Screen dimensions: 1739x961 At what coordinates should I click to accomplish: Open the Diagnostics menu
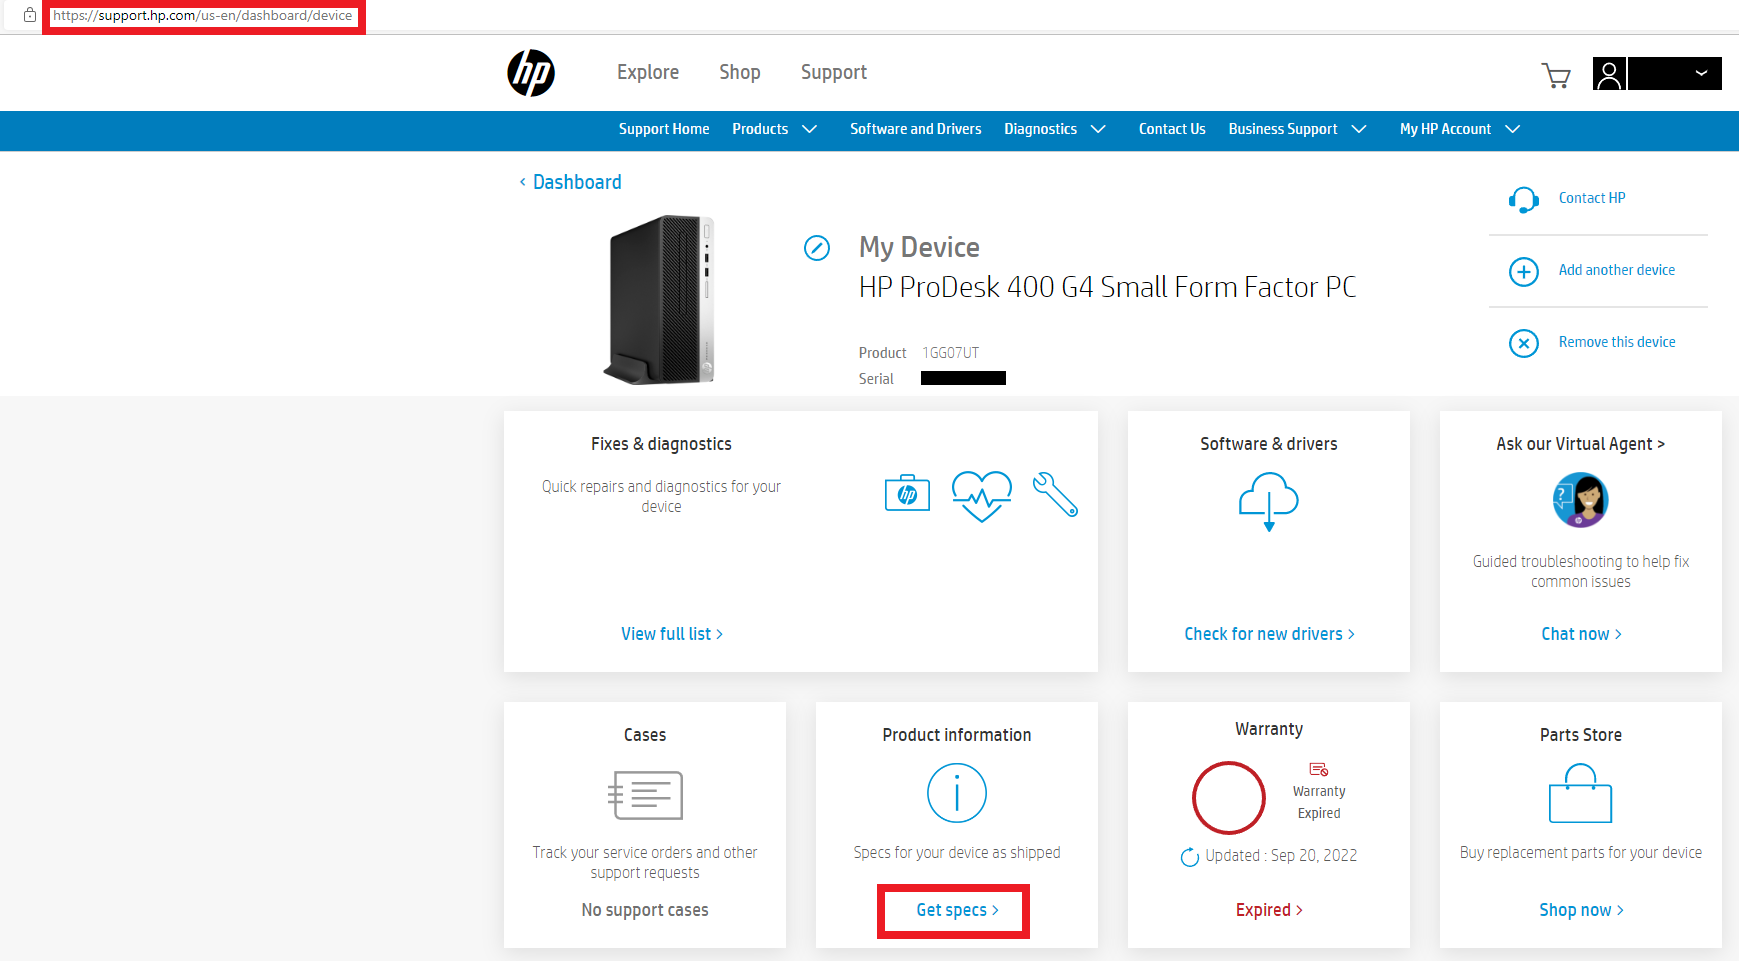pos(1055,129)
